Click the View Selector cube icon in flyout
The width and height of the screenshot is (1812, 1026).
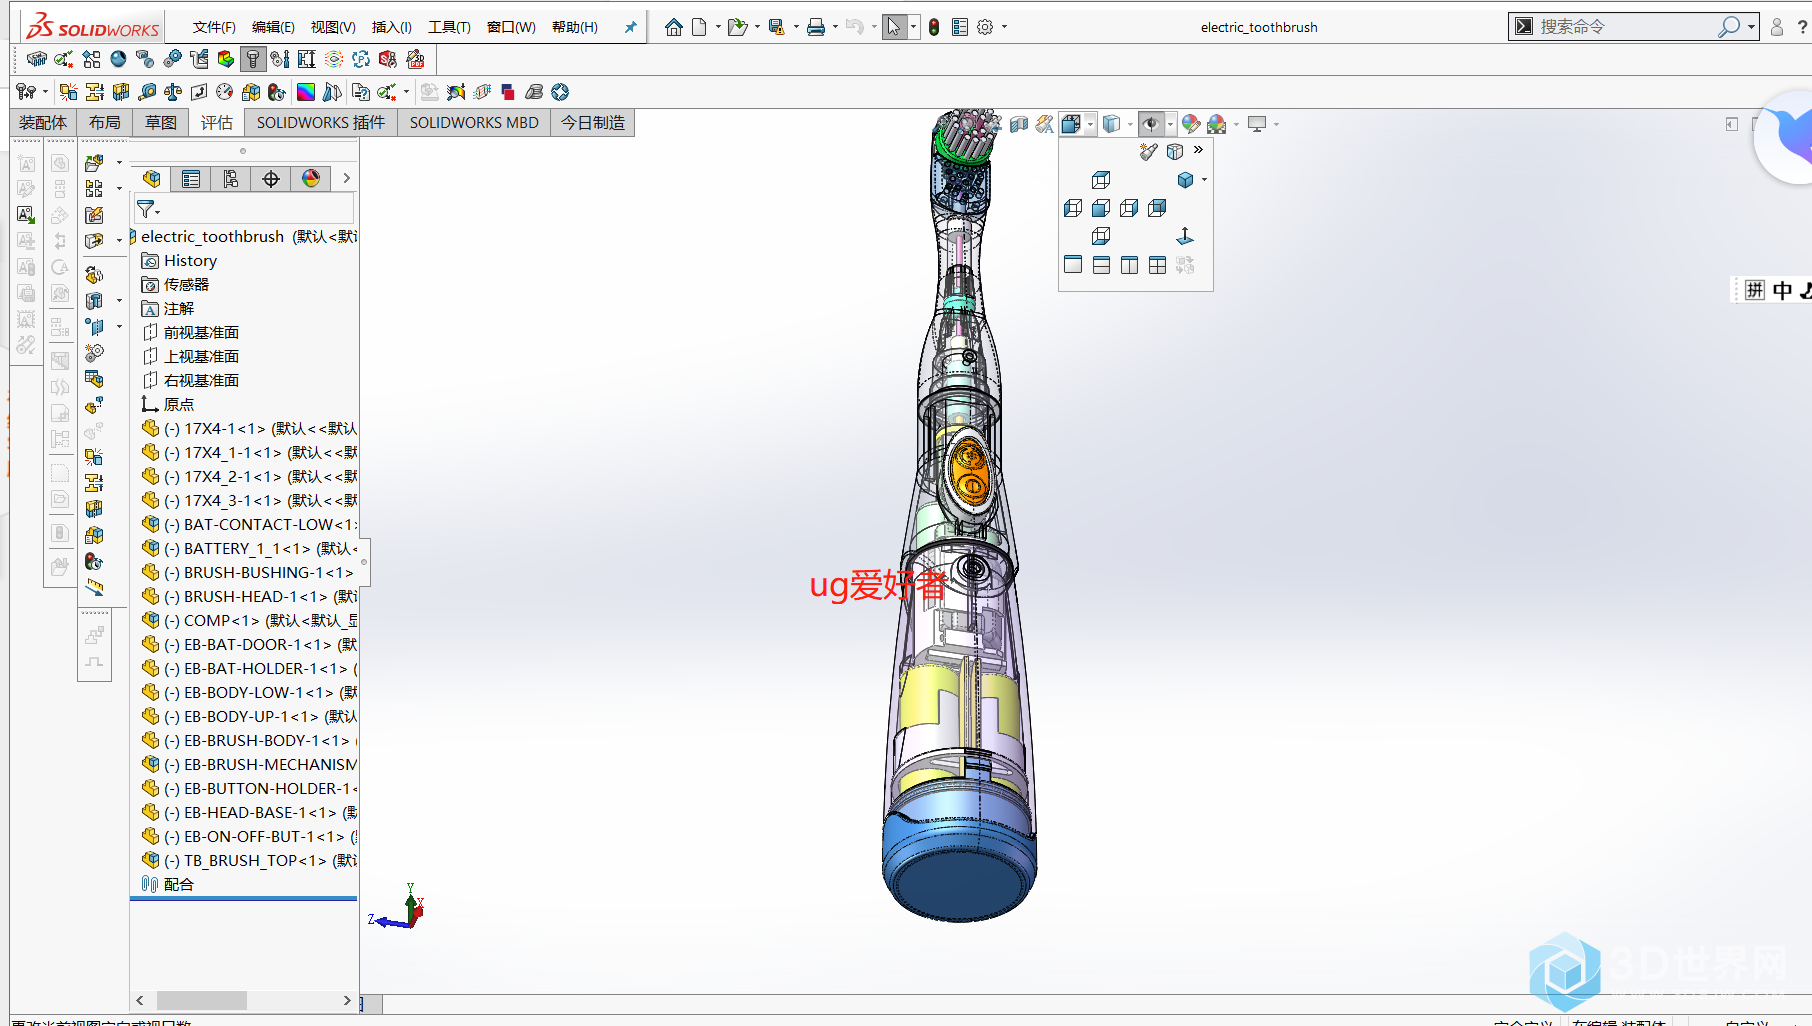1175,151
